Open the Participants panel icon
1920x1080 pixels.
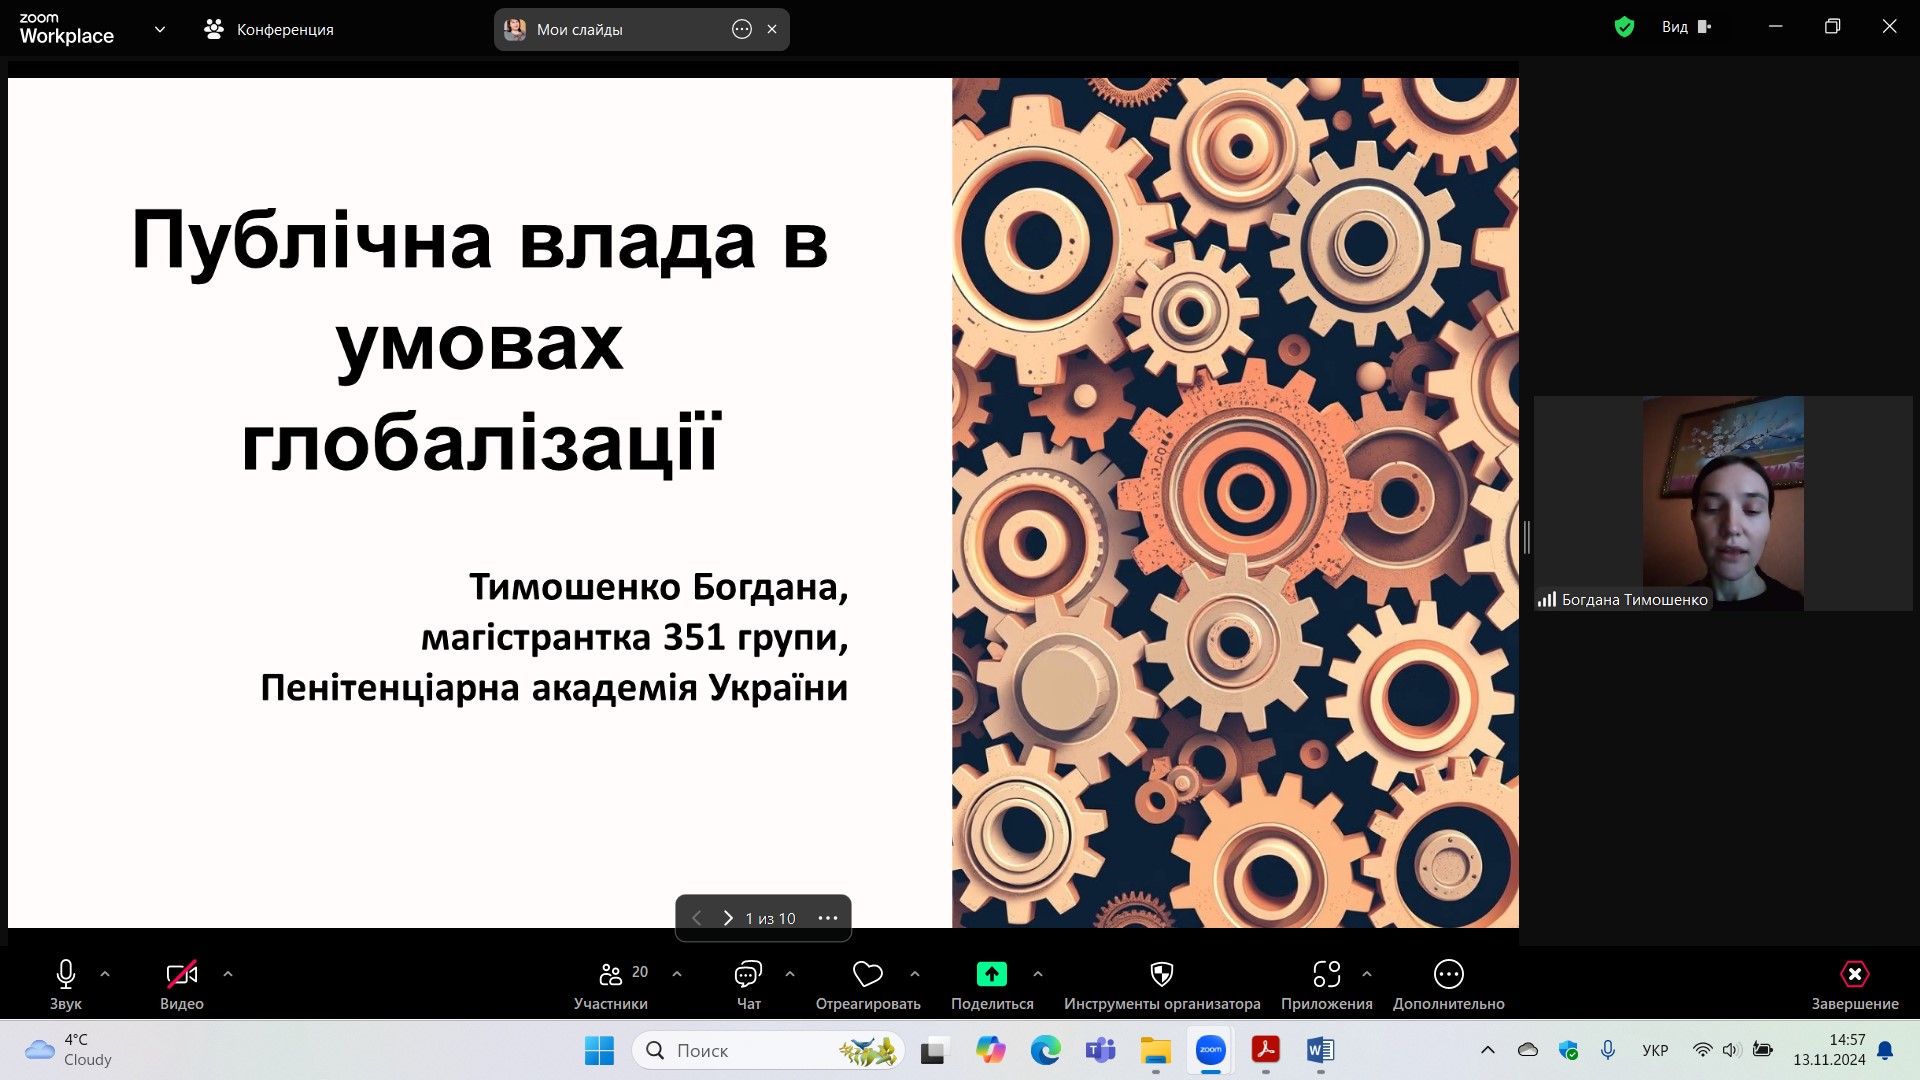[x=610, y=974]
